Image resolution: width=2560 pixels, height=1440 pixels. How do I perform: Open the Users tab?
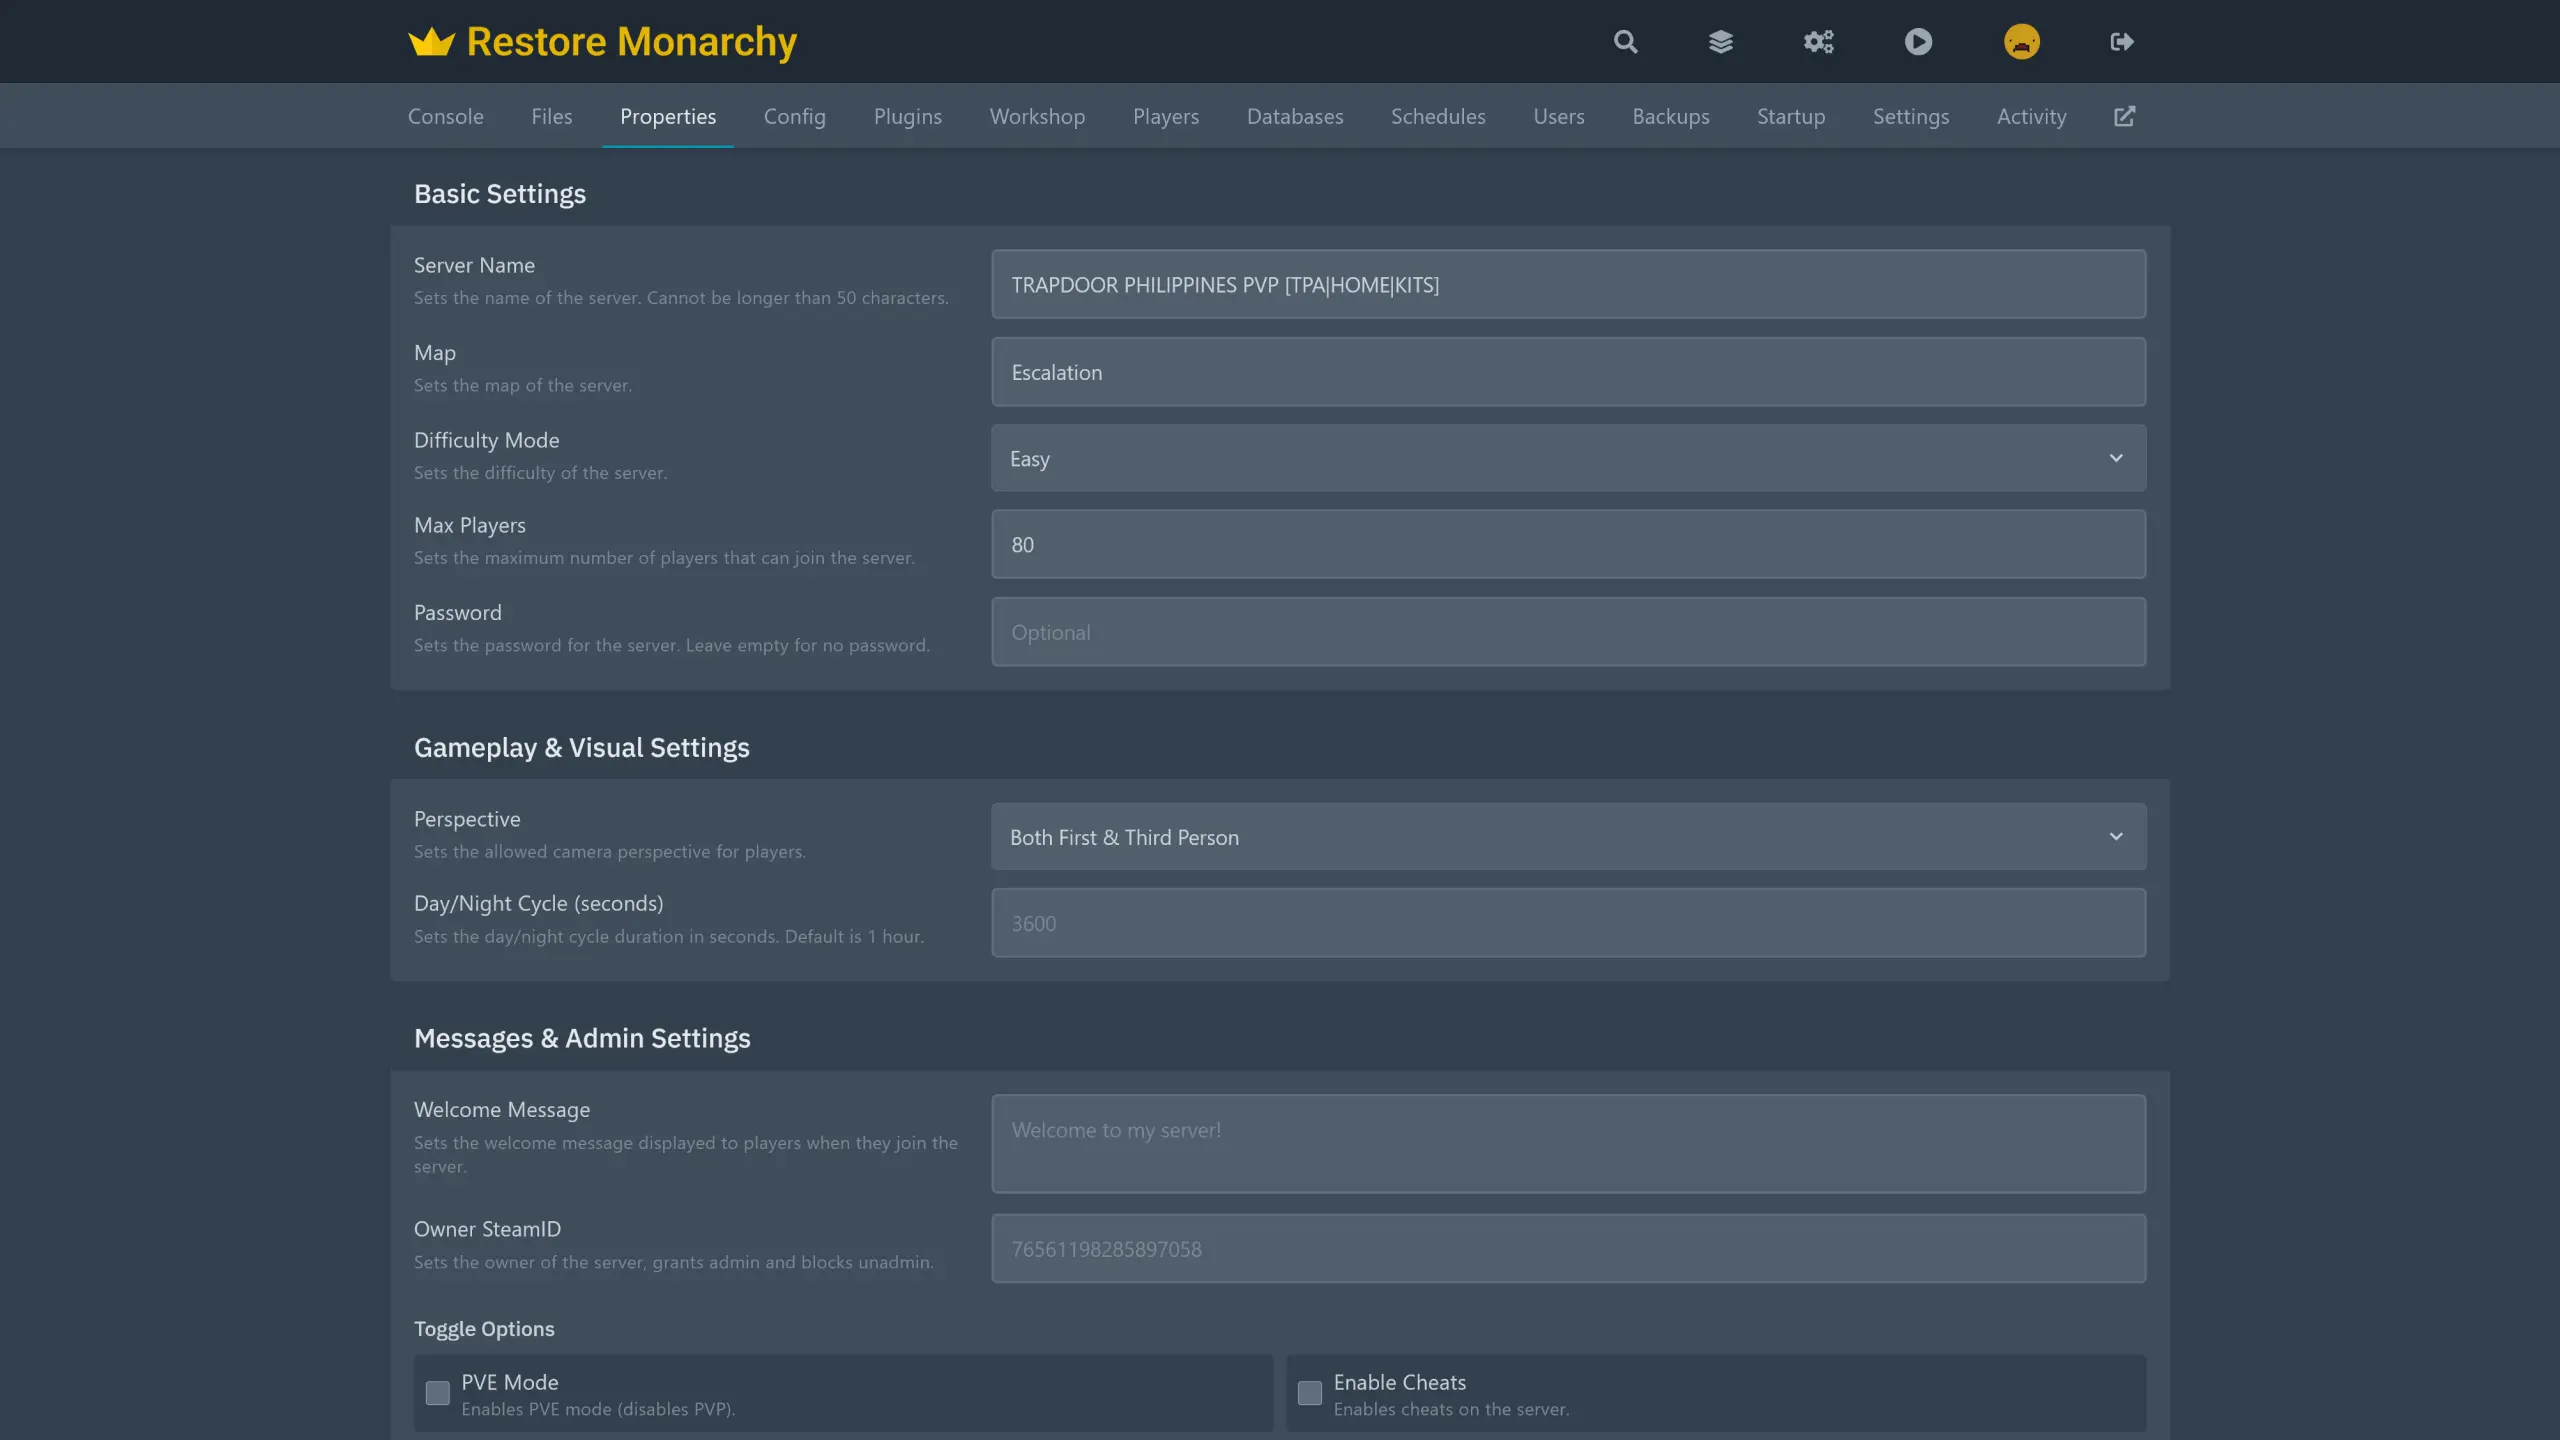pyautogui.click(x=1558, y=117)
